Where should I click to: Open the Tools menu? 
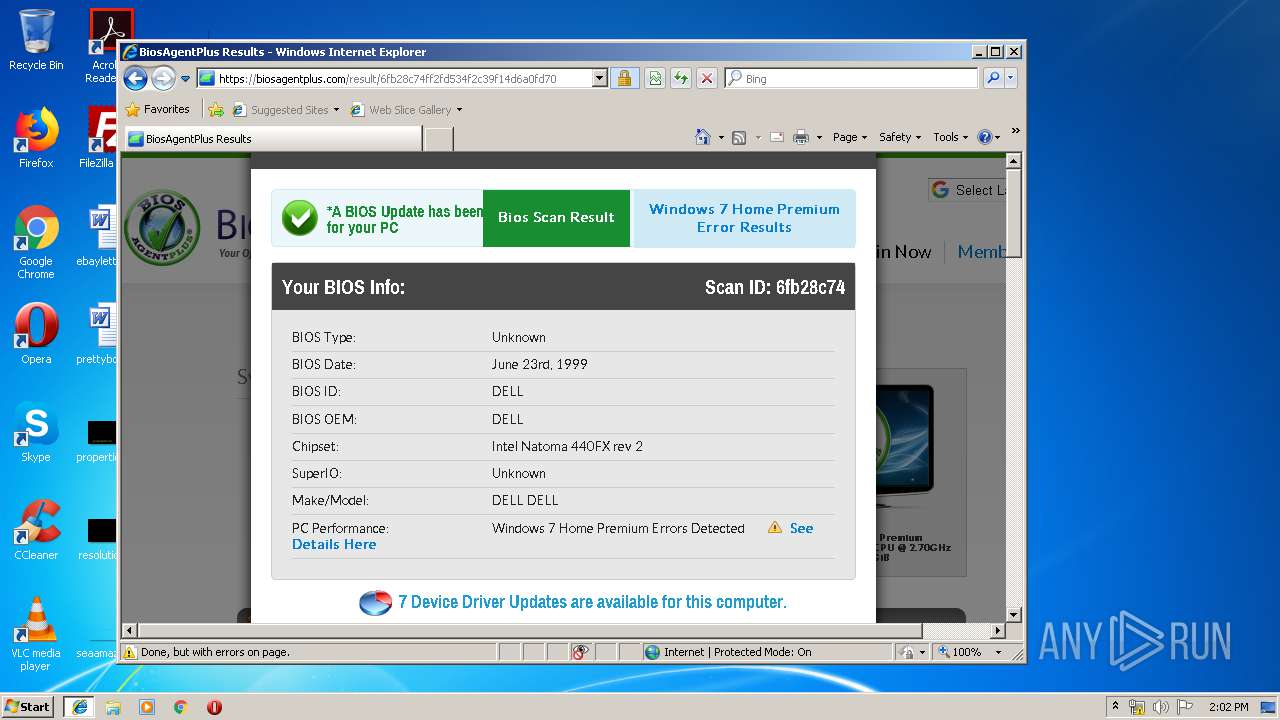click(x=950, y=137)
